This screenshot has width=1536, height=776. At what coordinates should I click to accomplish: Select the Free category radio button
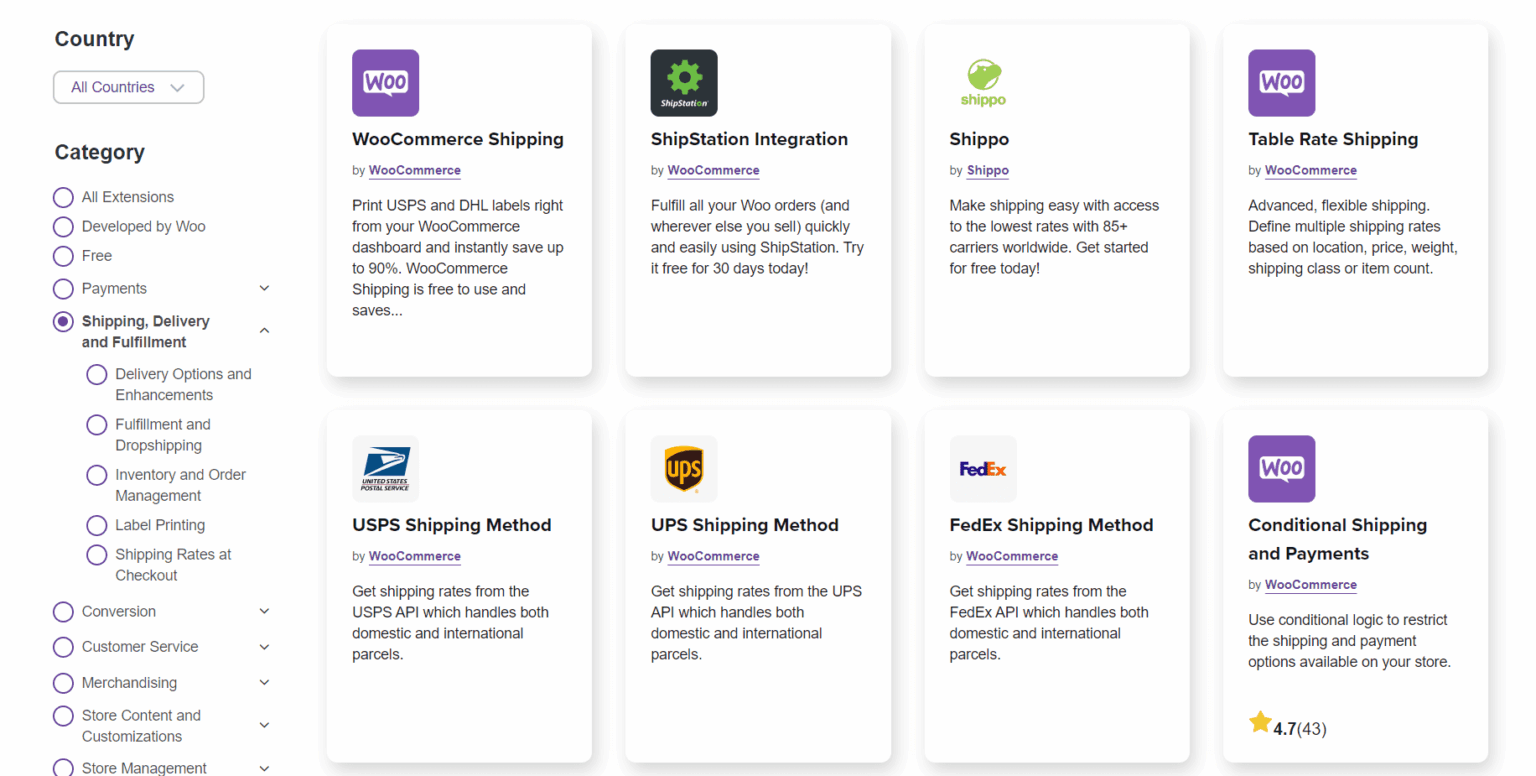pyautogui.click(x=63, y=256)
